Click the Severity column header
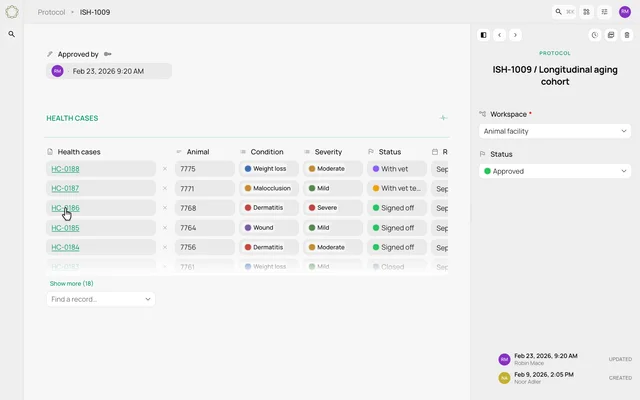Viewport: 640px width, 400px height. pos(328,152)
